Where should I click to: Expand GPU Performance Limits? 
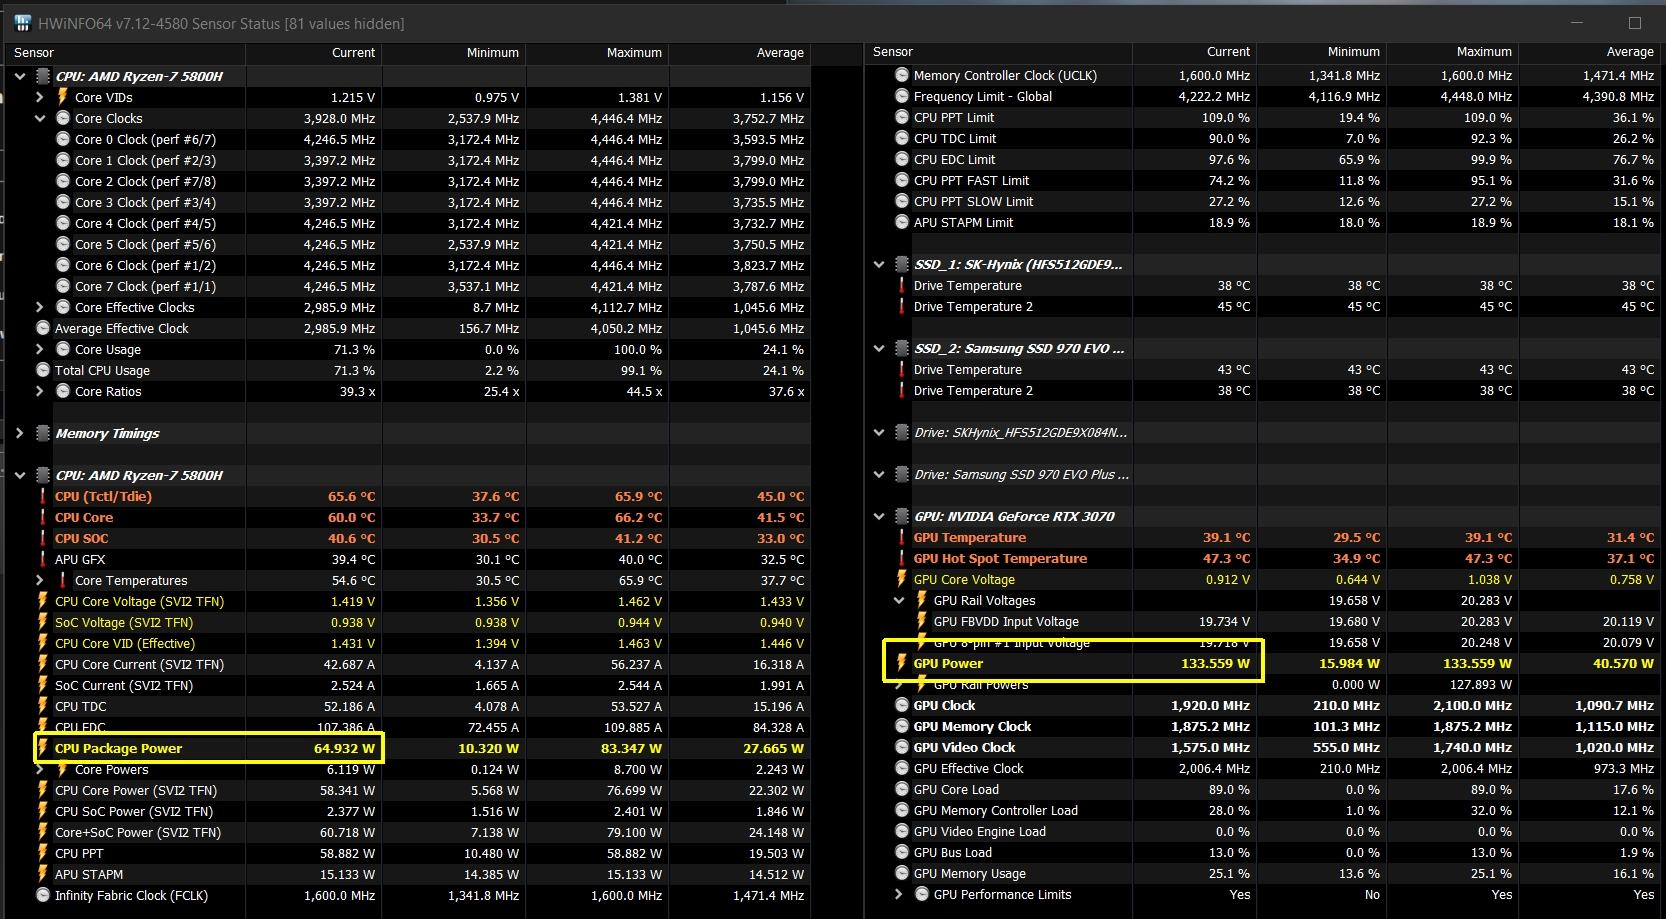coord(899,894)
